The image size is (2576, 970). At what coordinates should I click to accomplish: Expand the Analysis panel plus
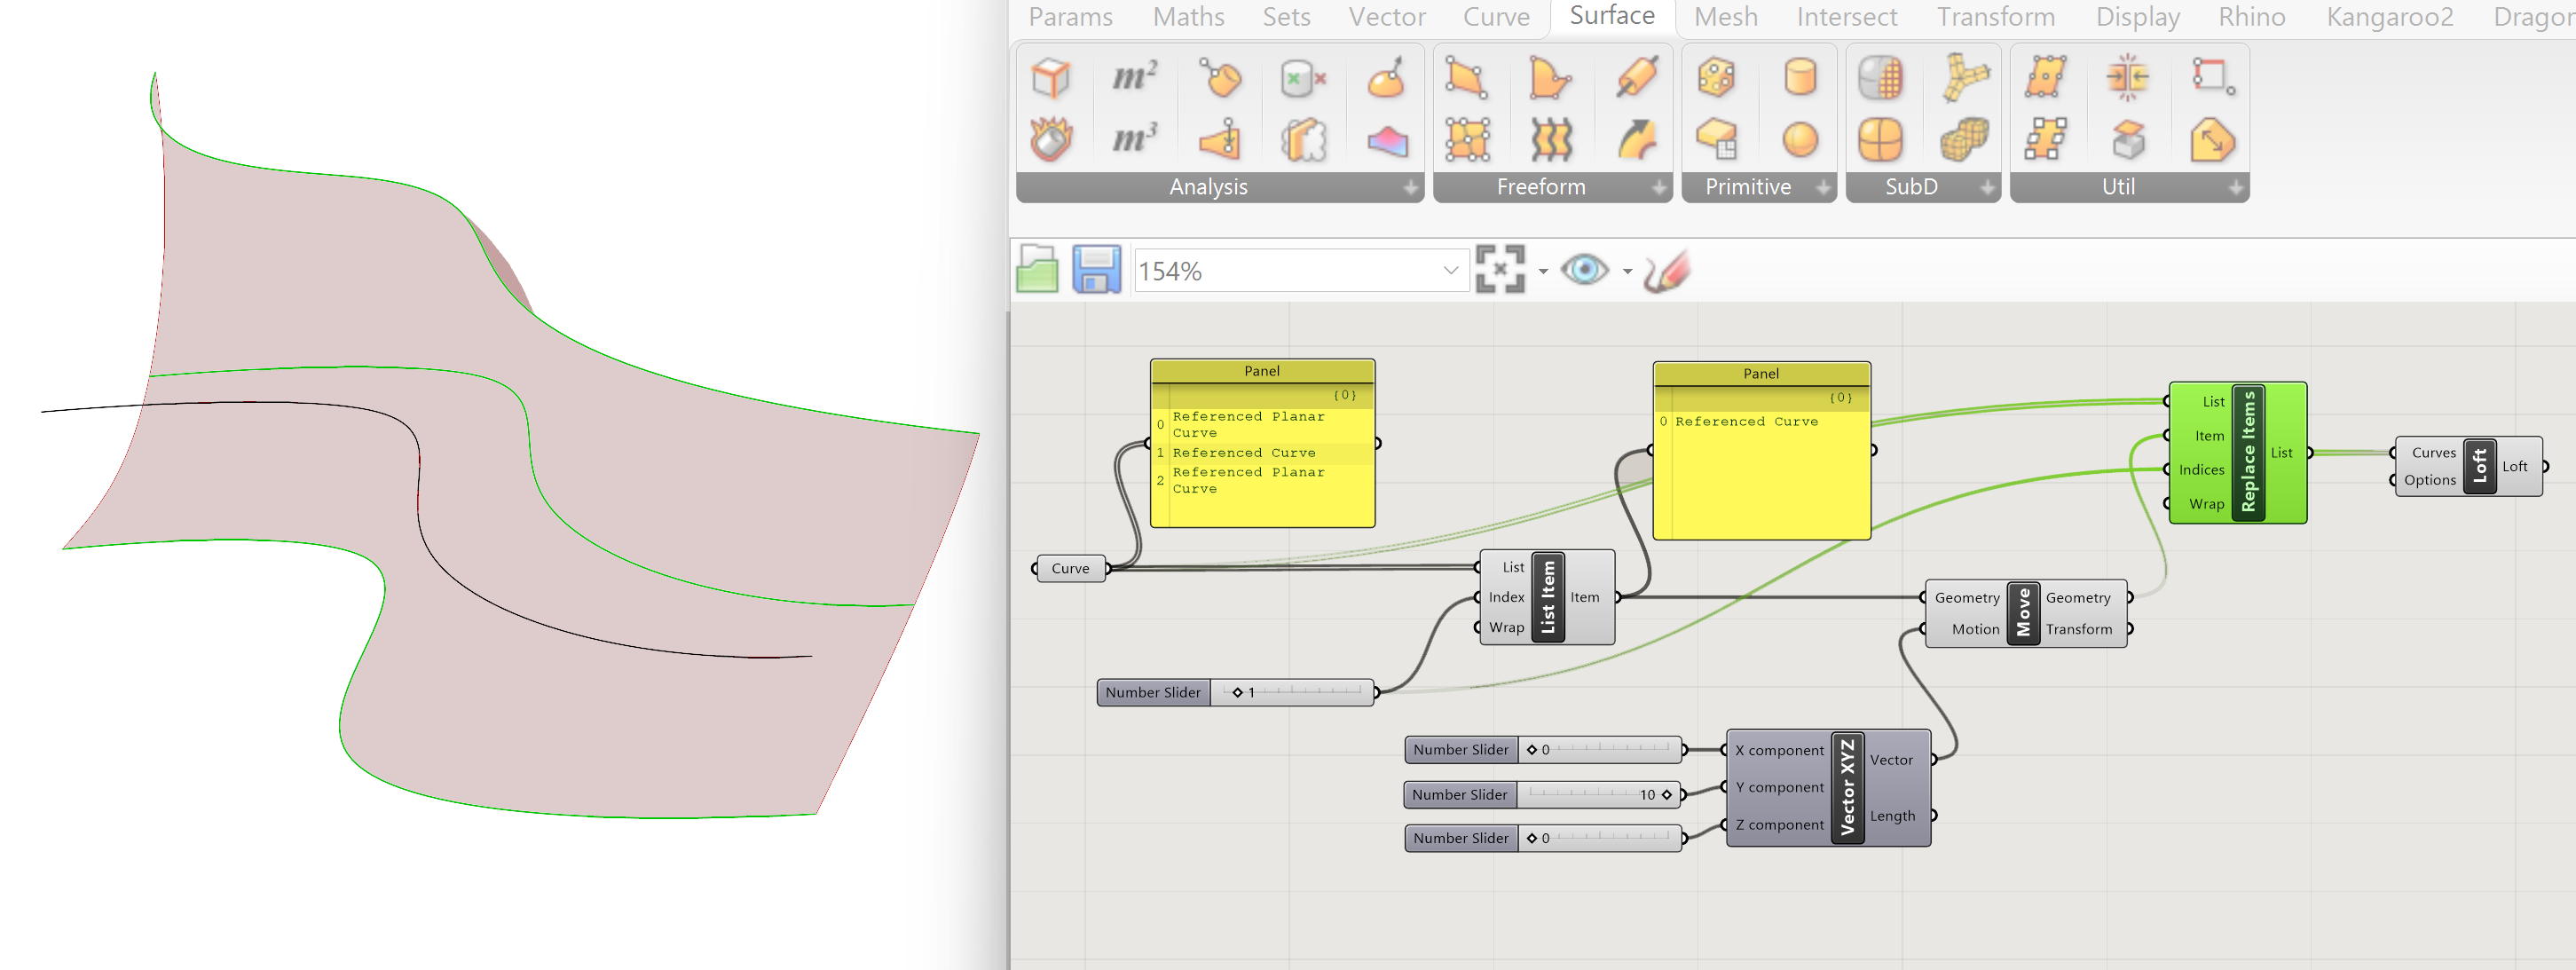point(1410,188)
